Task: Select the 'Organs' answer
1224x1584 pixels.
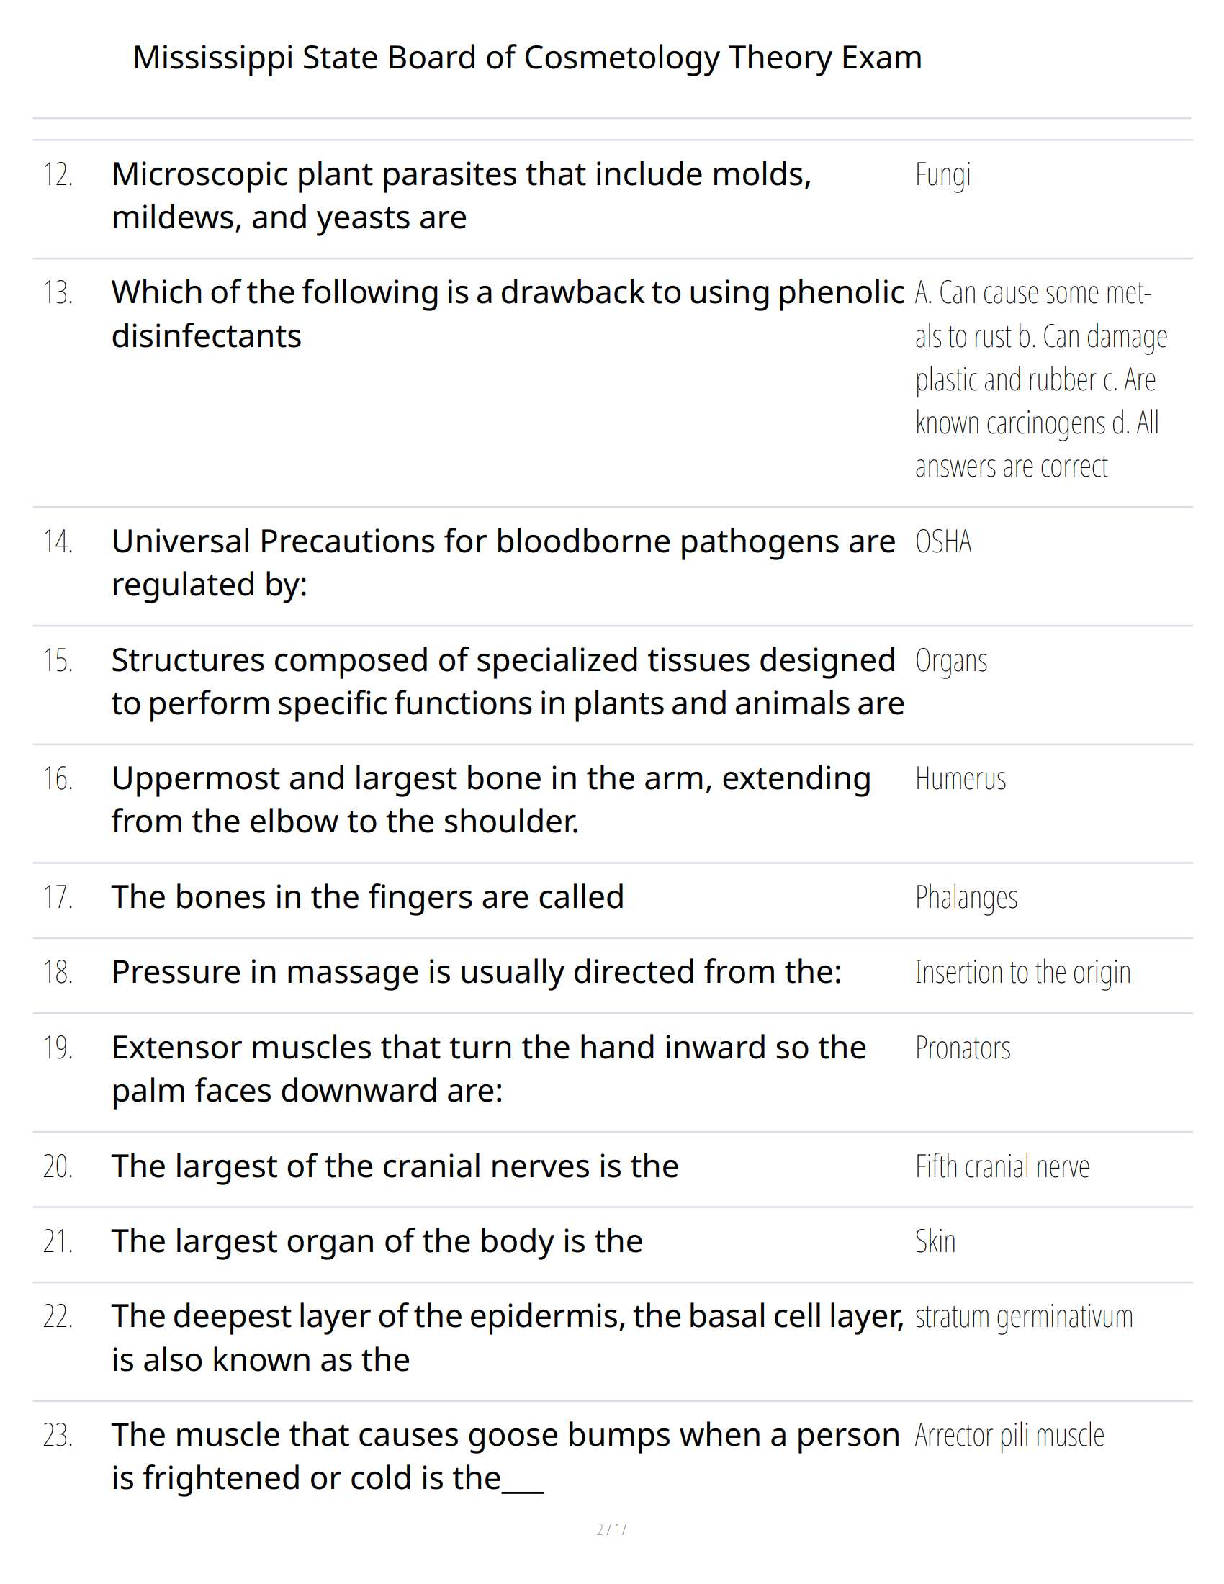Action: (x=950, y=661)
